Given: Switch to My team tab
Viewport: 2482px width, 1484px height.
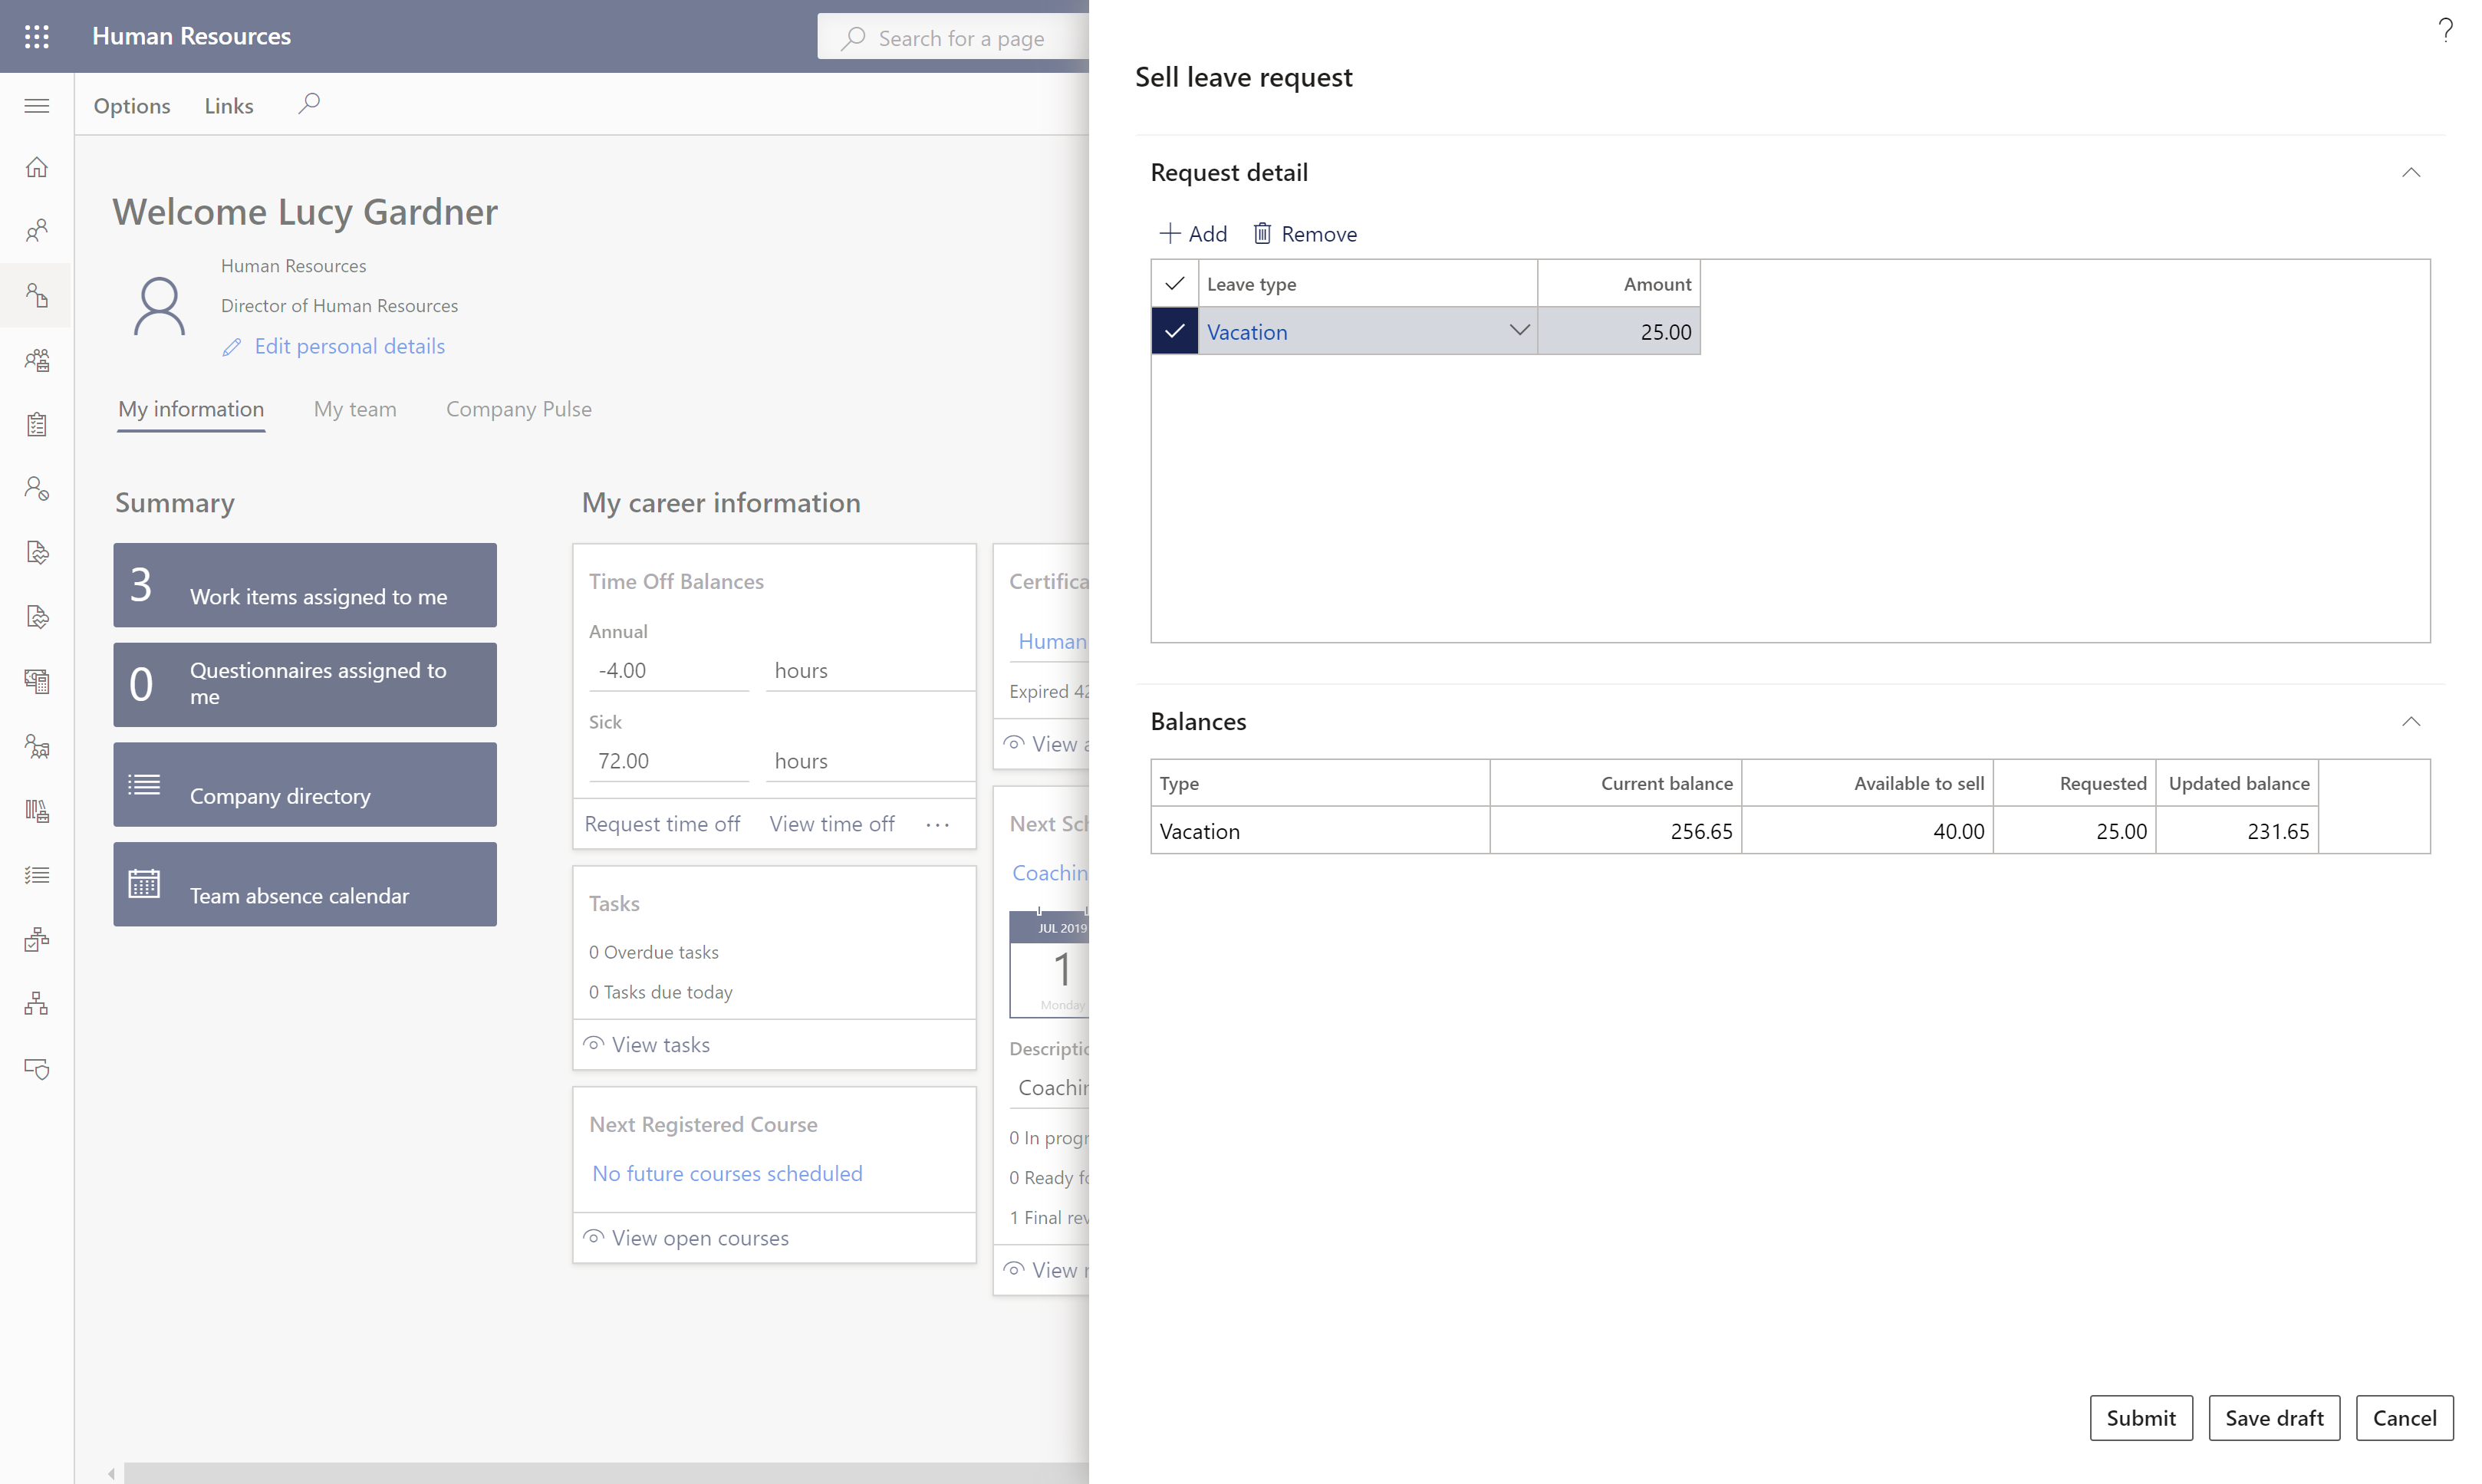Looking at the screenshot, I should 354,408.
